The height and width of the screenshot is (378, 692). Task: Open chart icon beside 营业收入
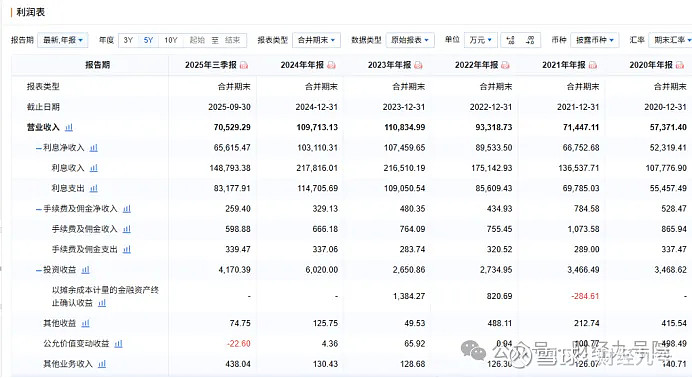click(x=69, y=127)
